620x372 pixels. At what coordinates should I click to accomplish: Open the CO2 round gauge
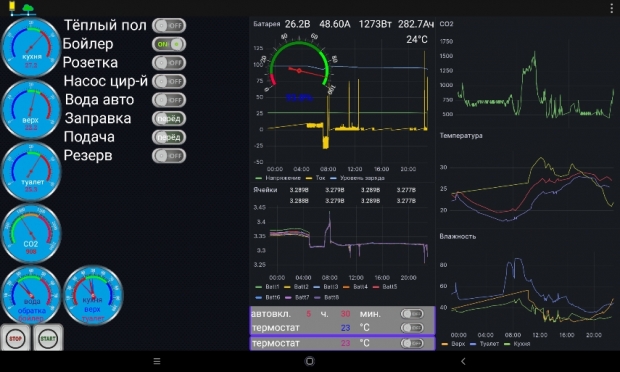[31, 234]
